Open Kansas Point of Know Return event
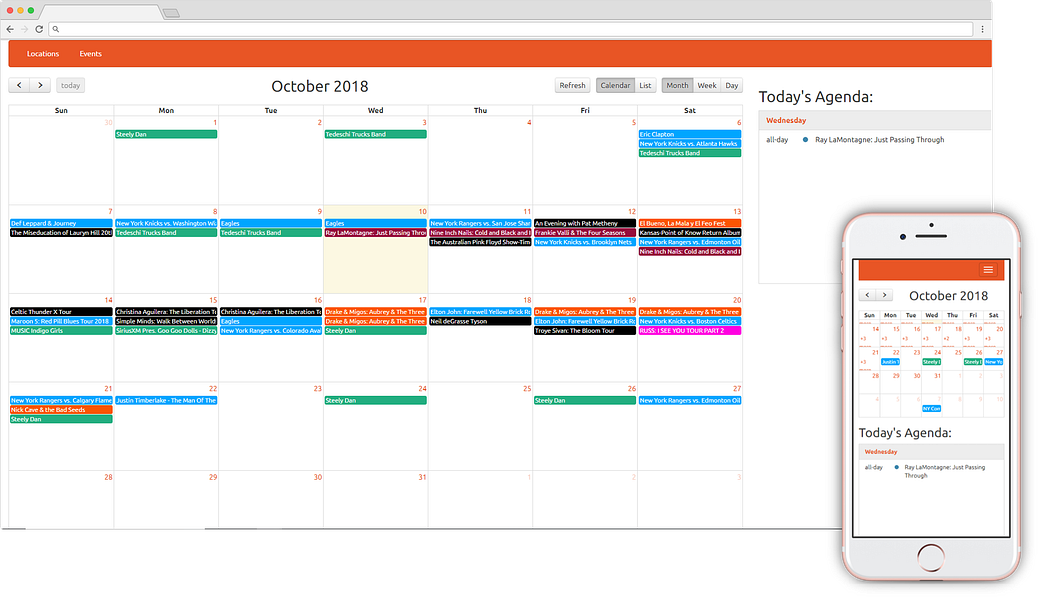 click(689, 232)
